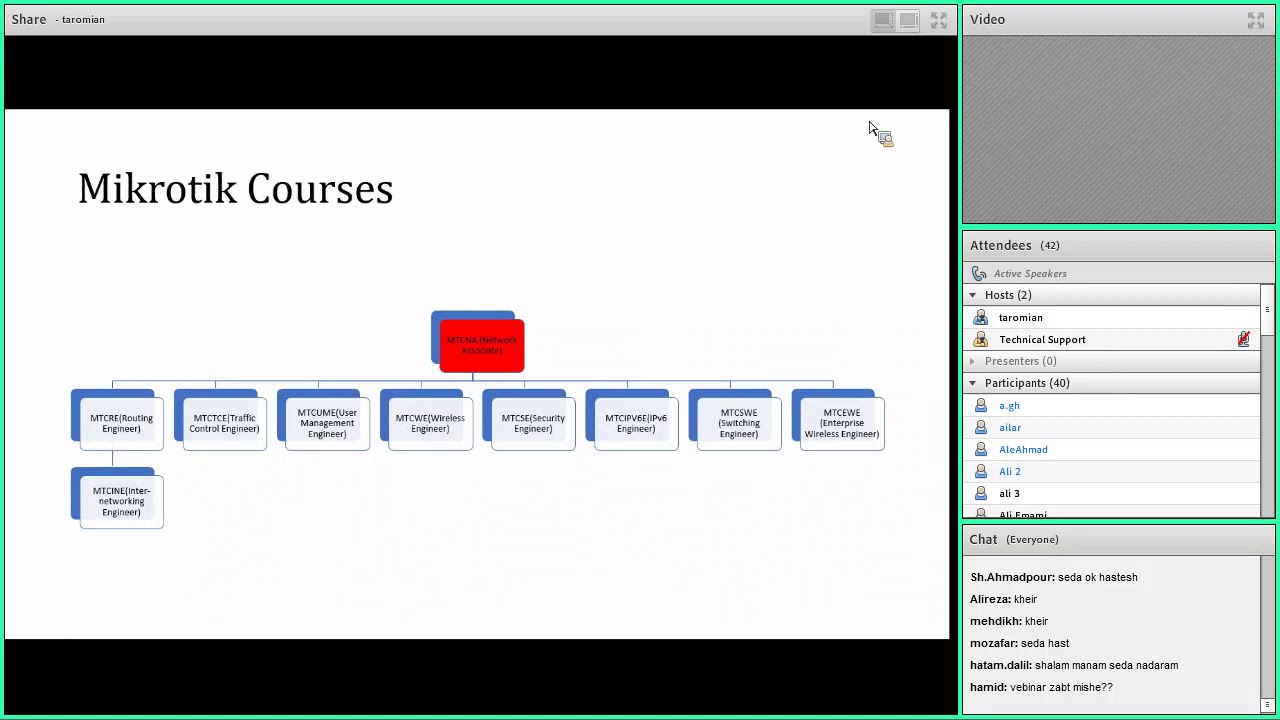Image resolution: width=1280 pixels, height=720 pixels.
Task: Maximize the Share pod with the fullscreen icon
Action: tap(939, 20)
